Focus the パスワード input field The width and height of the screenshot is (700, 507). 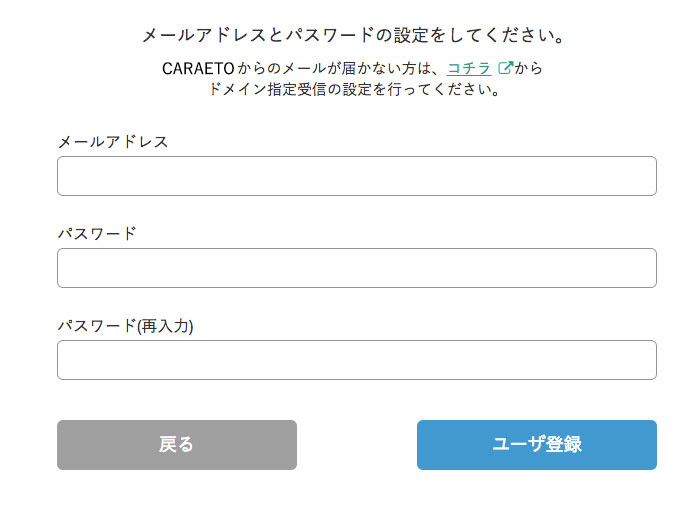coord(357,268)
